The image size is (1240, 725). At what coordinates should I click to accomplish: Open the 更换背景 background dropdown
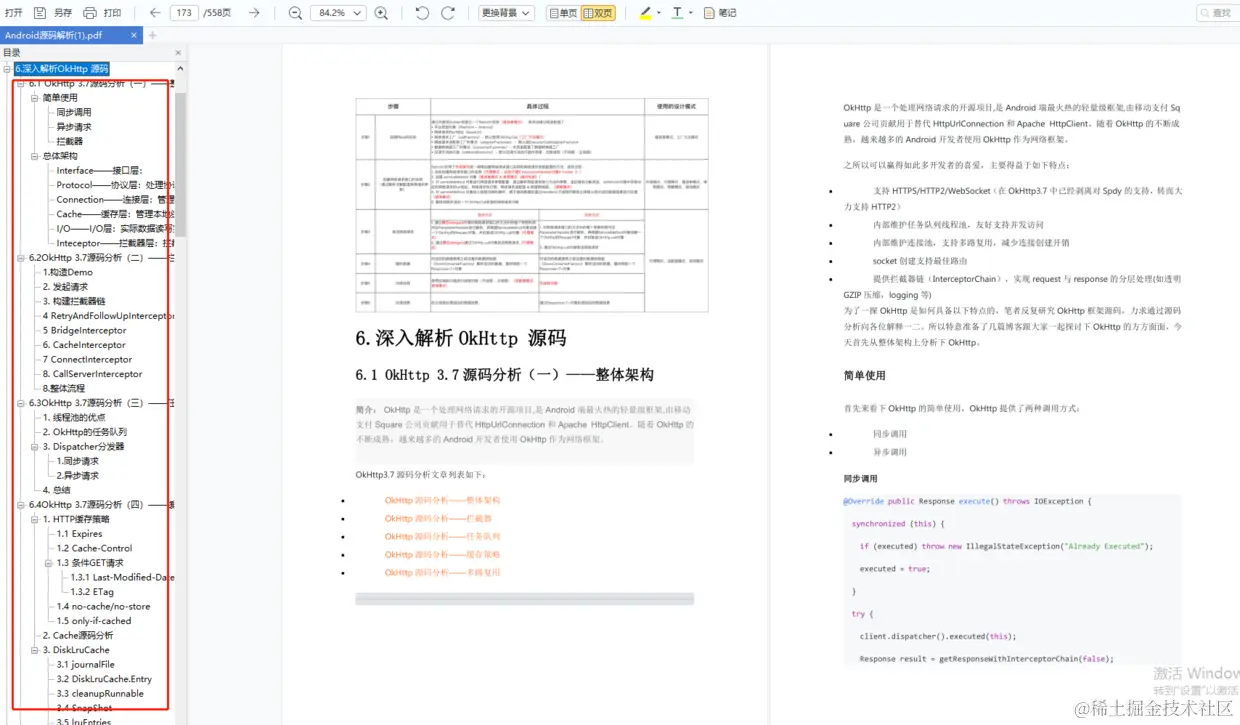coord(506,13)
